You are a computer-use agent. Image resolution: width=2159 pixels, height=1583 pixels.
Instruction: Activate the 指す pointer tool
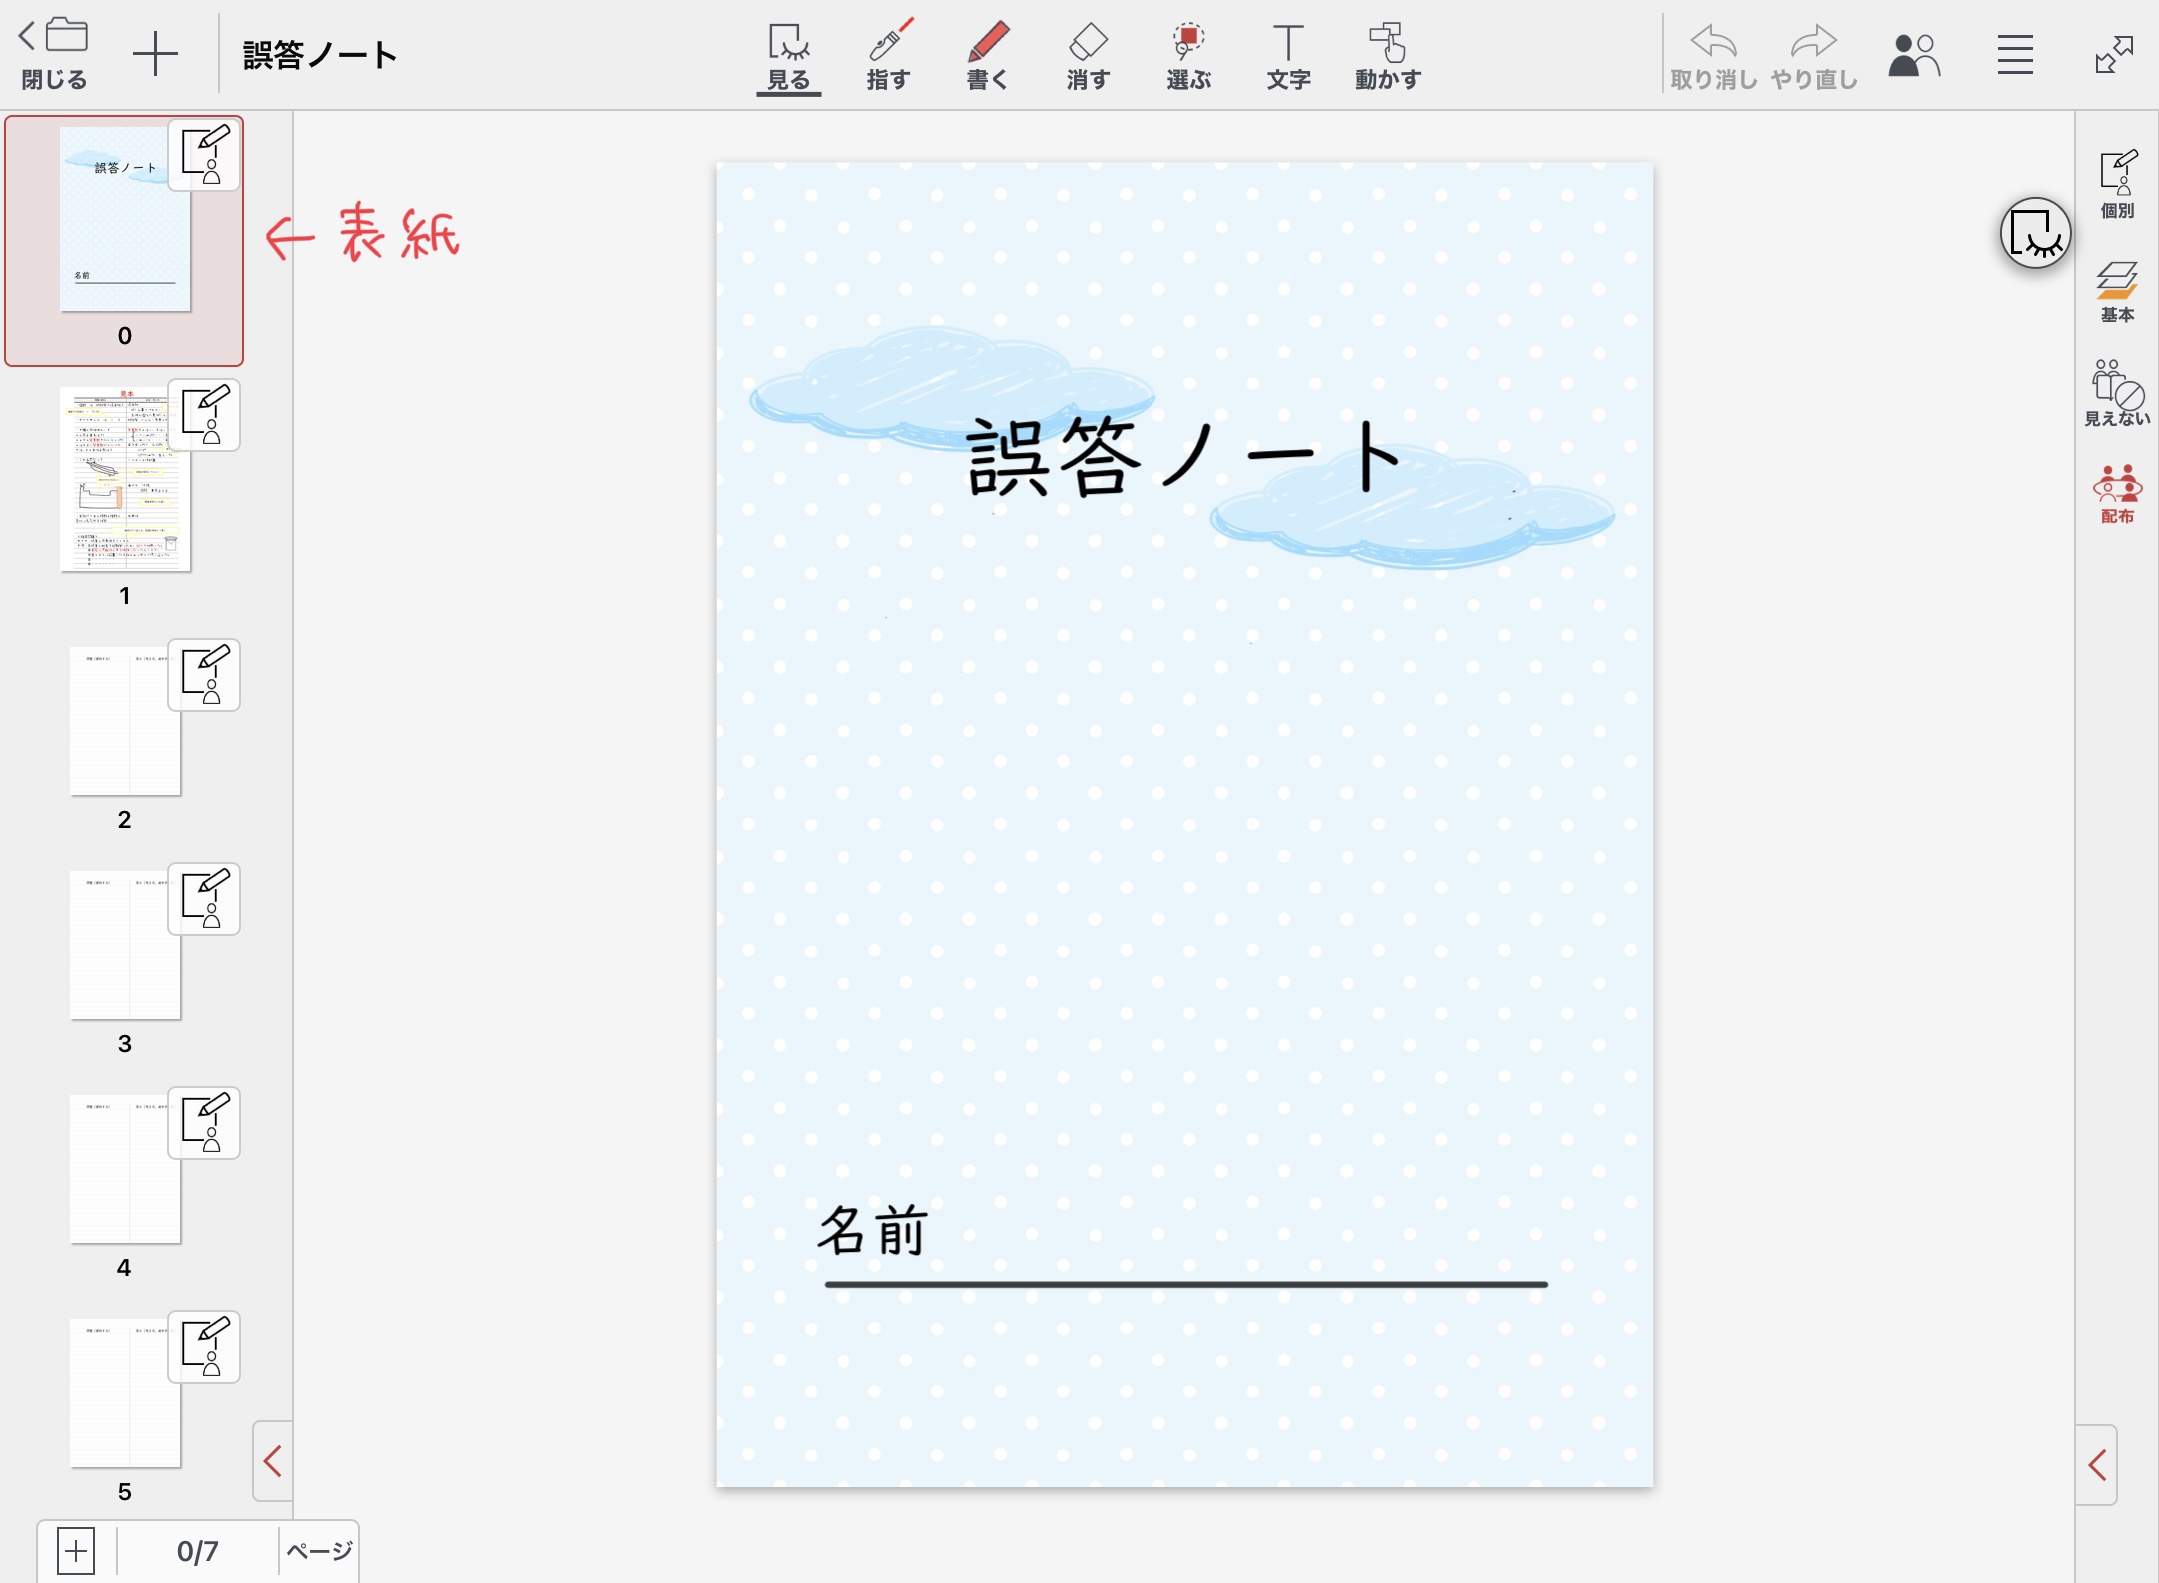point(888,55)
